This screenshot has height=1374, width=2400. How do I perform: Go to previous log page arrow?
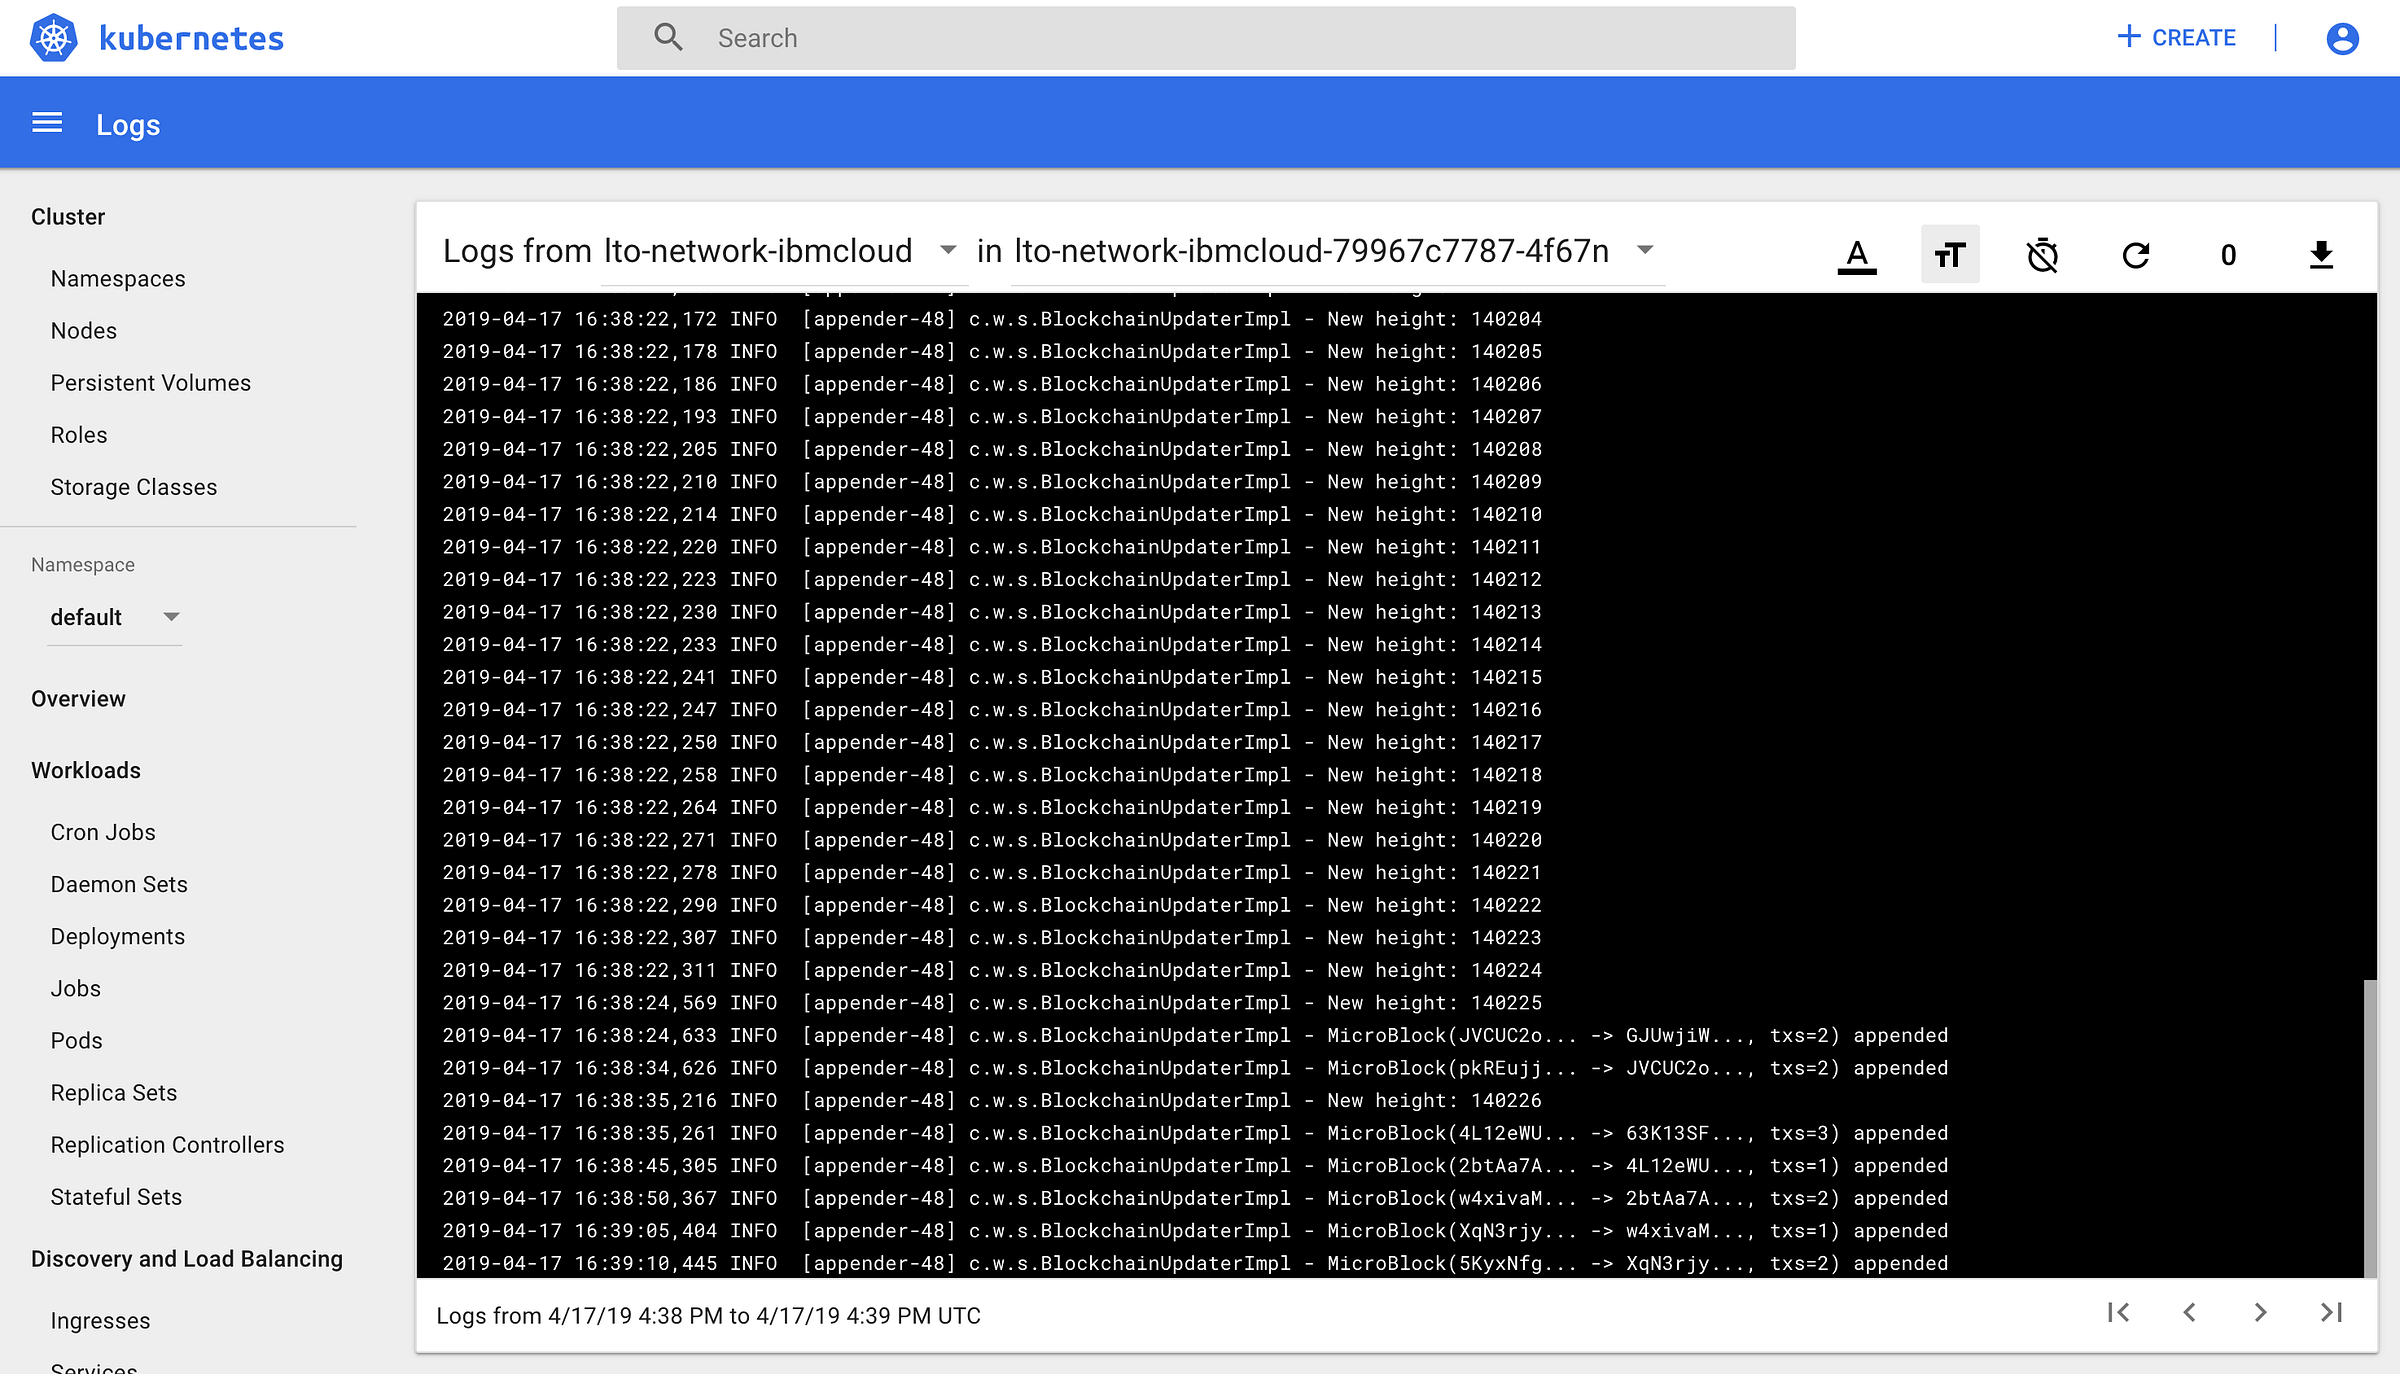pyautogui.click(x=2189, y=1312)
